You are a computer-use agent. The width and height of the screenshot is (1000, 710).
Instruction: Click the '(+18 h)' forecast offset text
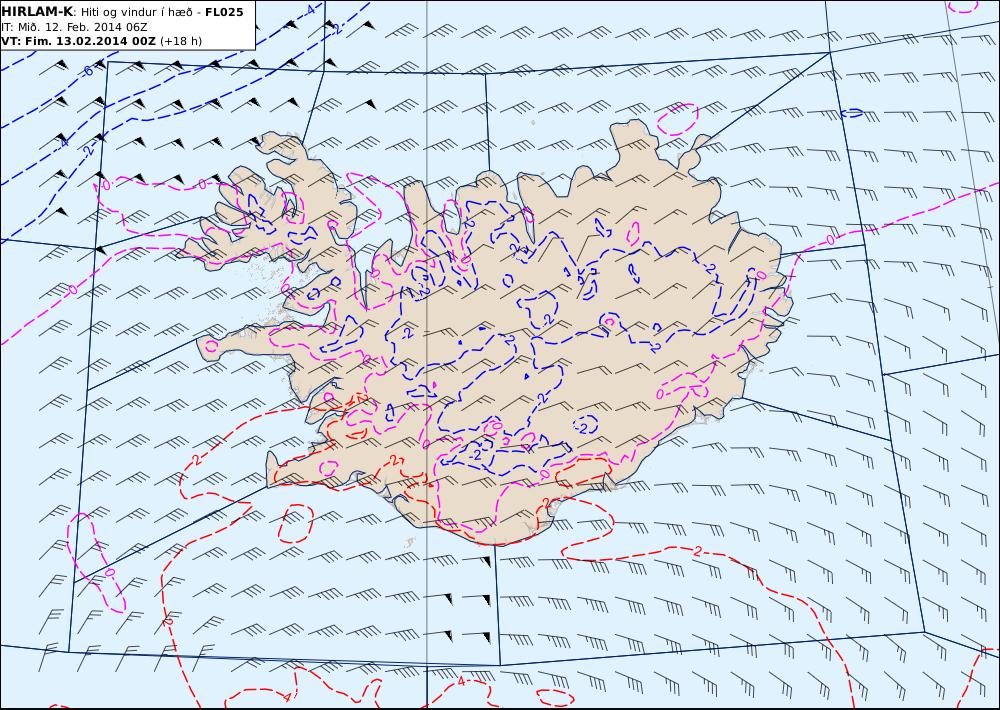coord(180,41)
